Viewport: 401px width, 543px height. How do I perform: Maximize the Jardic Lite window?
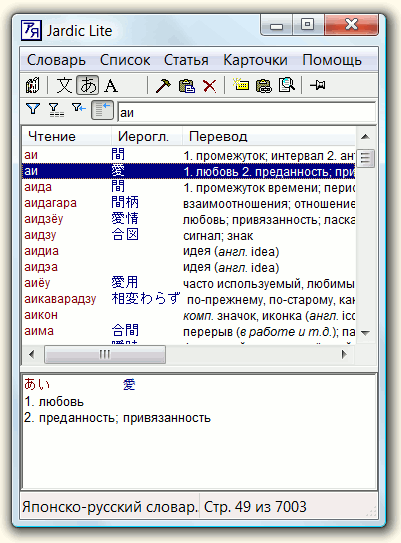[x=308, y=25]
